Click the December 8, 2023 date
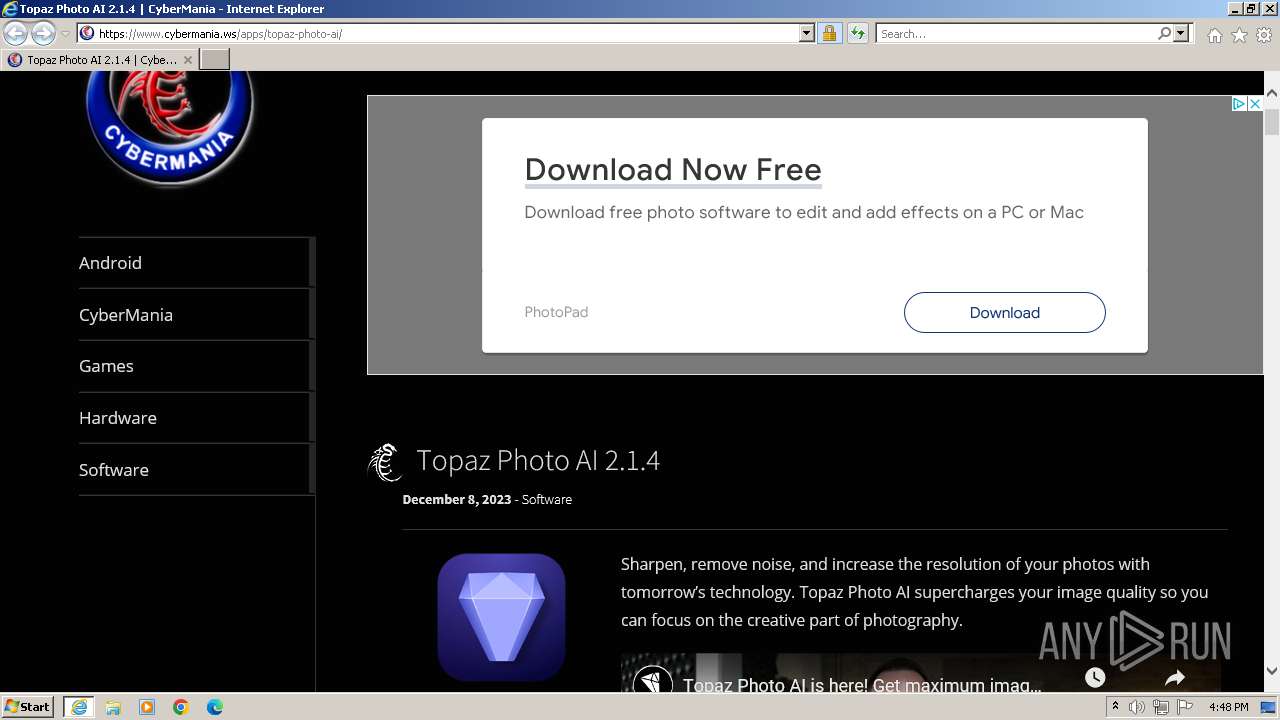 457,499
